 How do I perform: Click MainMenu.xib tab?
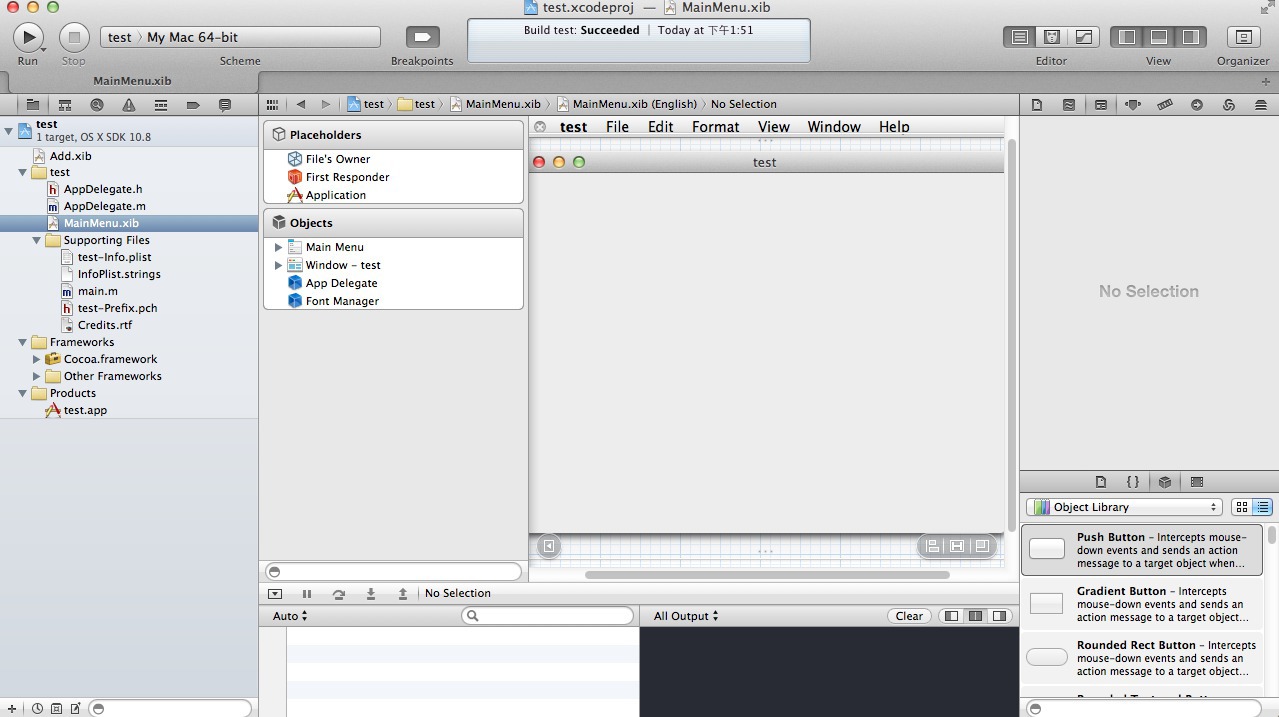[130, 81]
